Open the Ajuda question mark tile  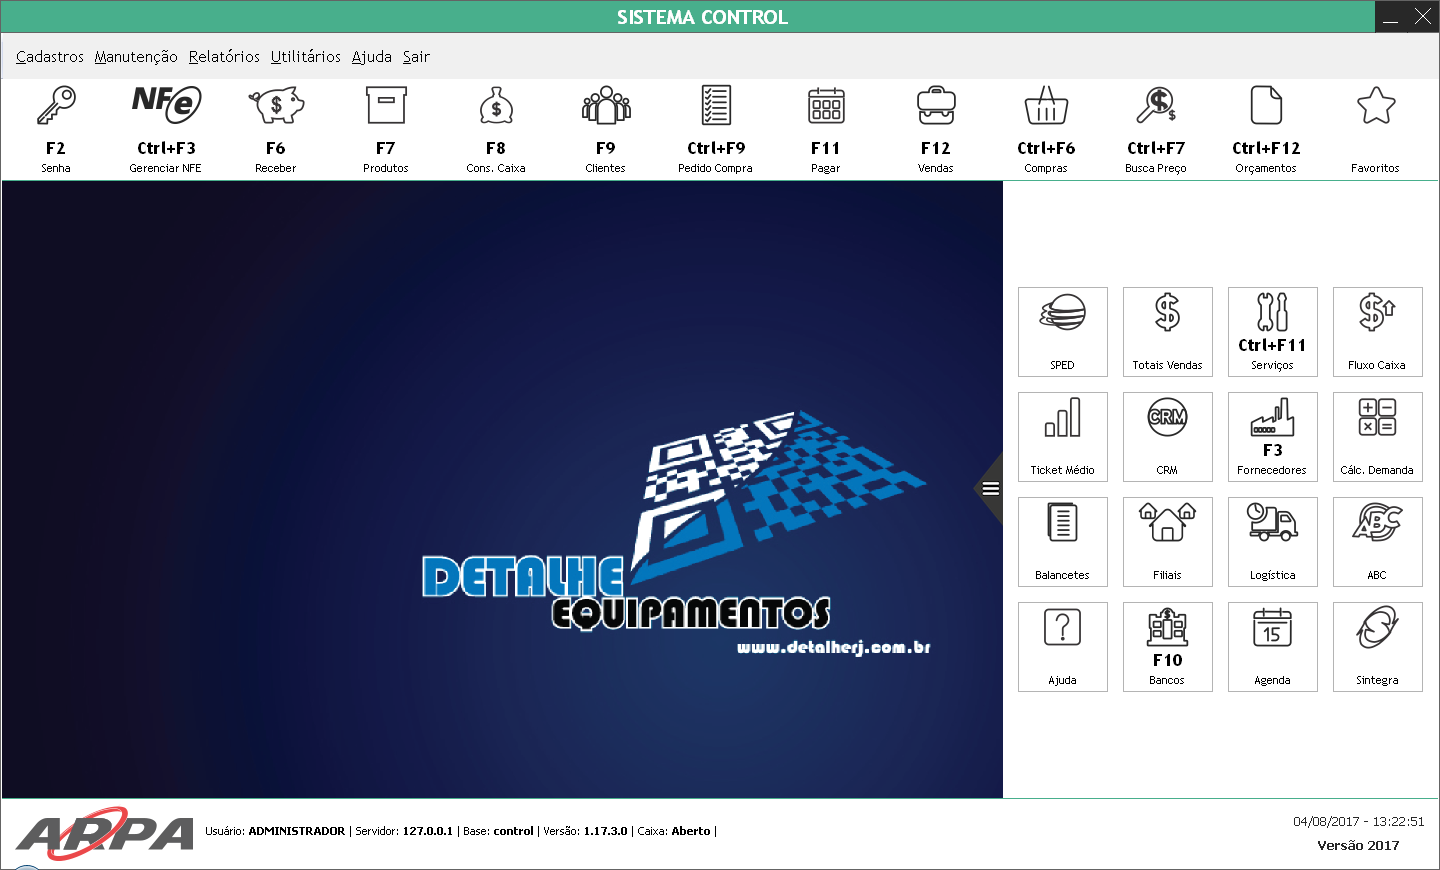(x=1063, y=647)
